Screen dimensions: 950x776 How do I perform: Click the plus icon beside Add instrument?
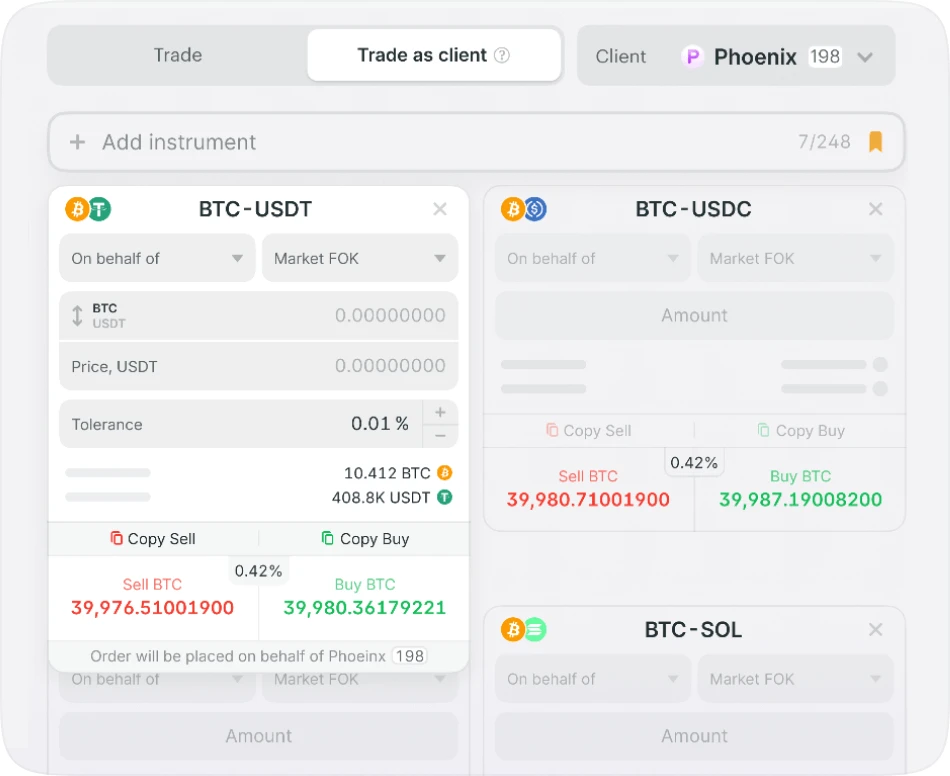[77, 142]
